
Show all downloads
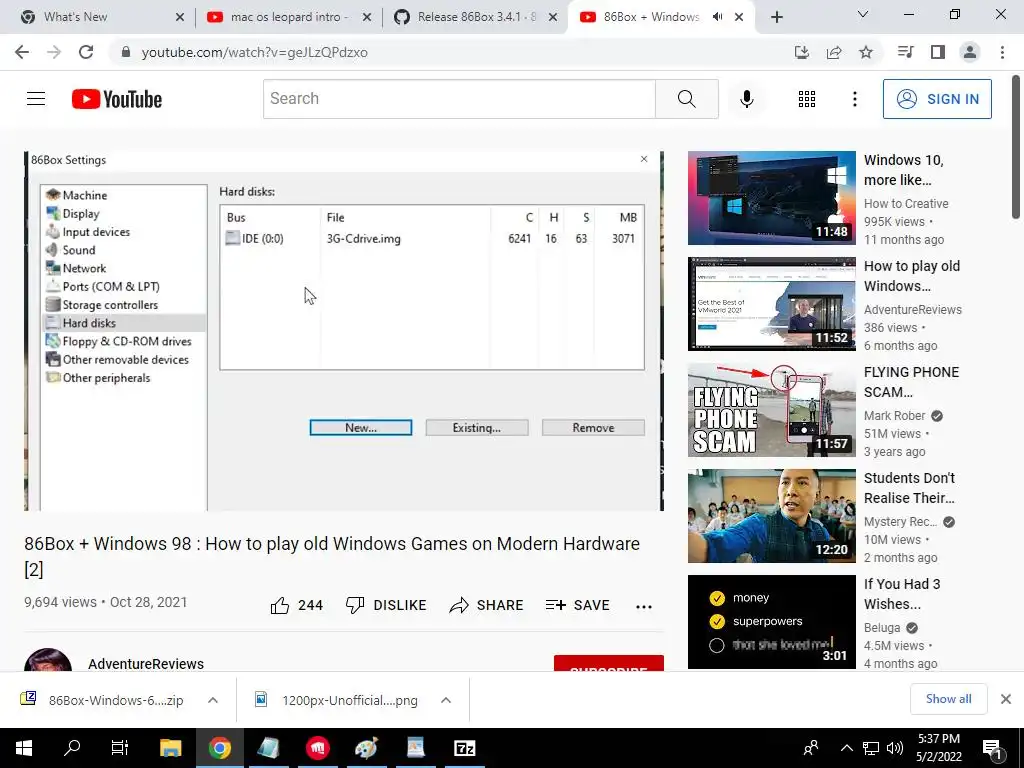948,699
